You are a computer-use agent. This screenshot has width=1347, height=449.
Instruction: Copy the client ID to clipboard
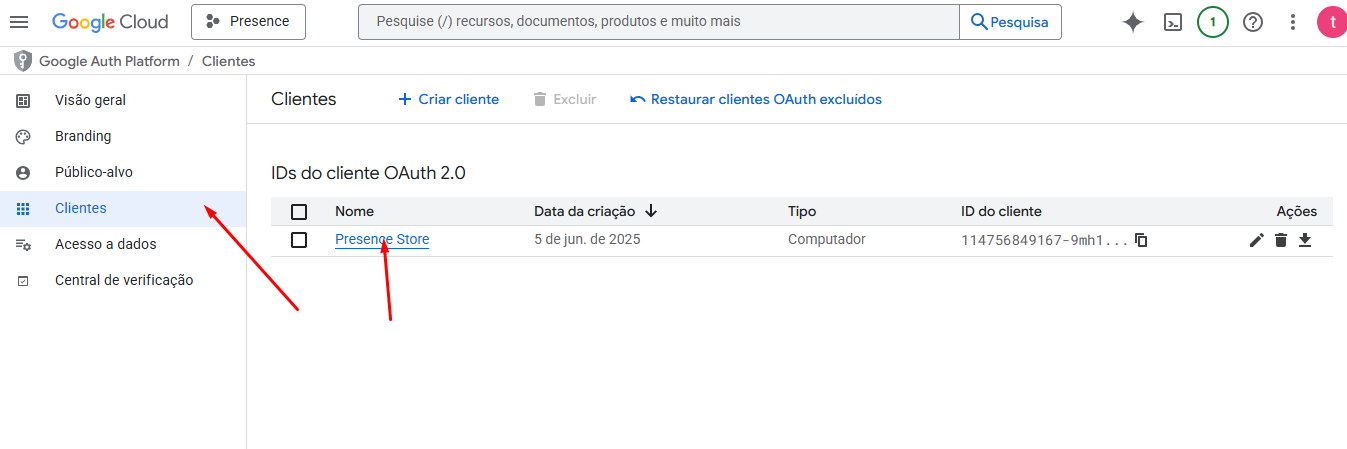tap(1141, 240)
